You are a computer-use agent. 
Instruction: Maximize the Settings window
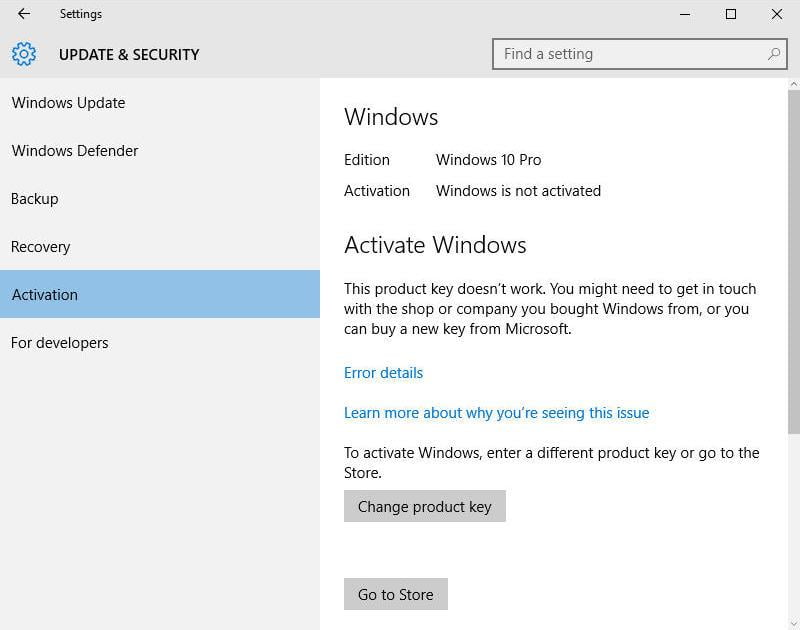point(731,14)
